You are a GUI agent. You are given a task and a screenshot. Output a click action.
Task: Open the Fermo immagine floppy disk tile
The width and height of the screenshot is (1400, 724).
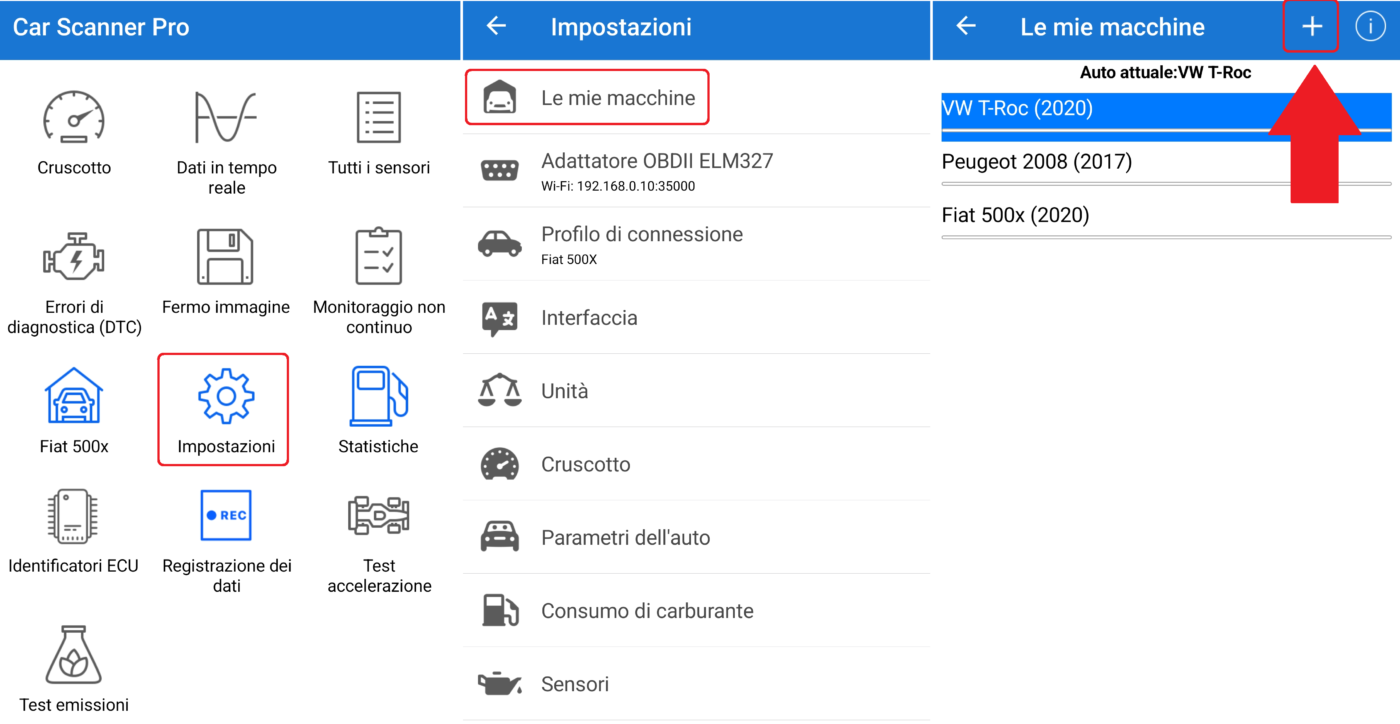226,272
